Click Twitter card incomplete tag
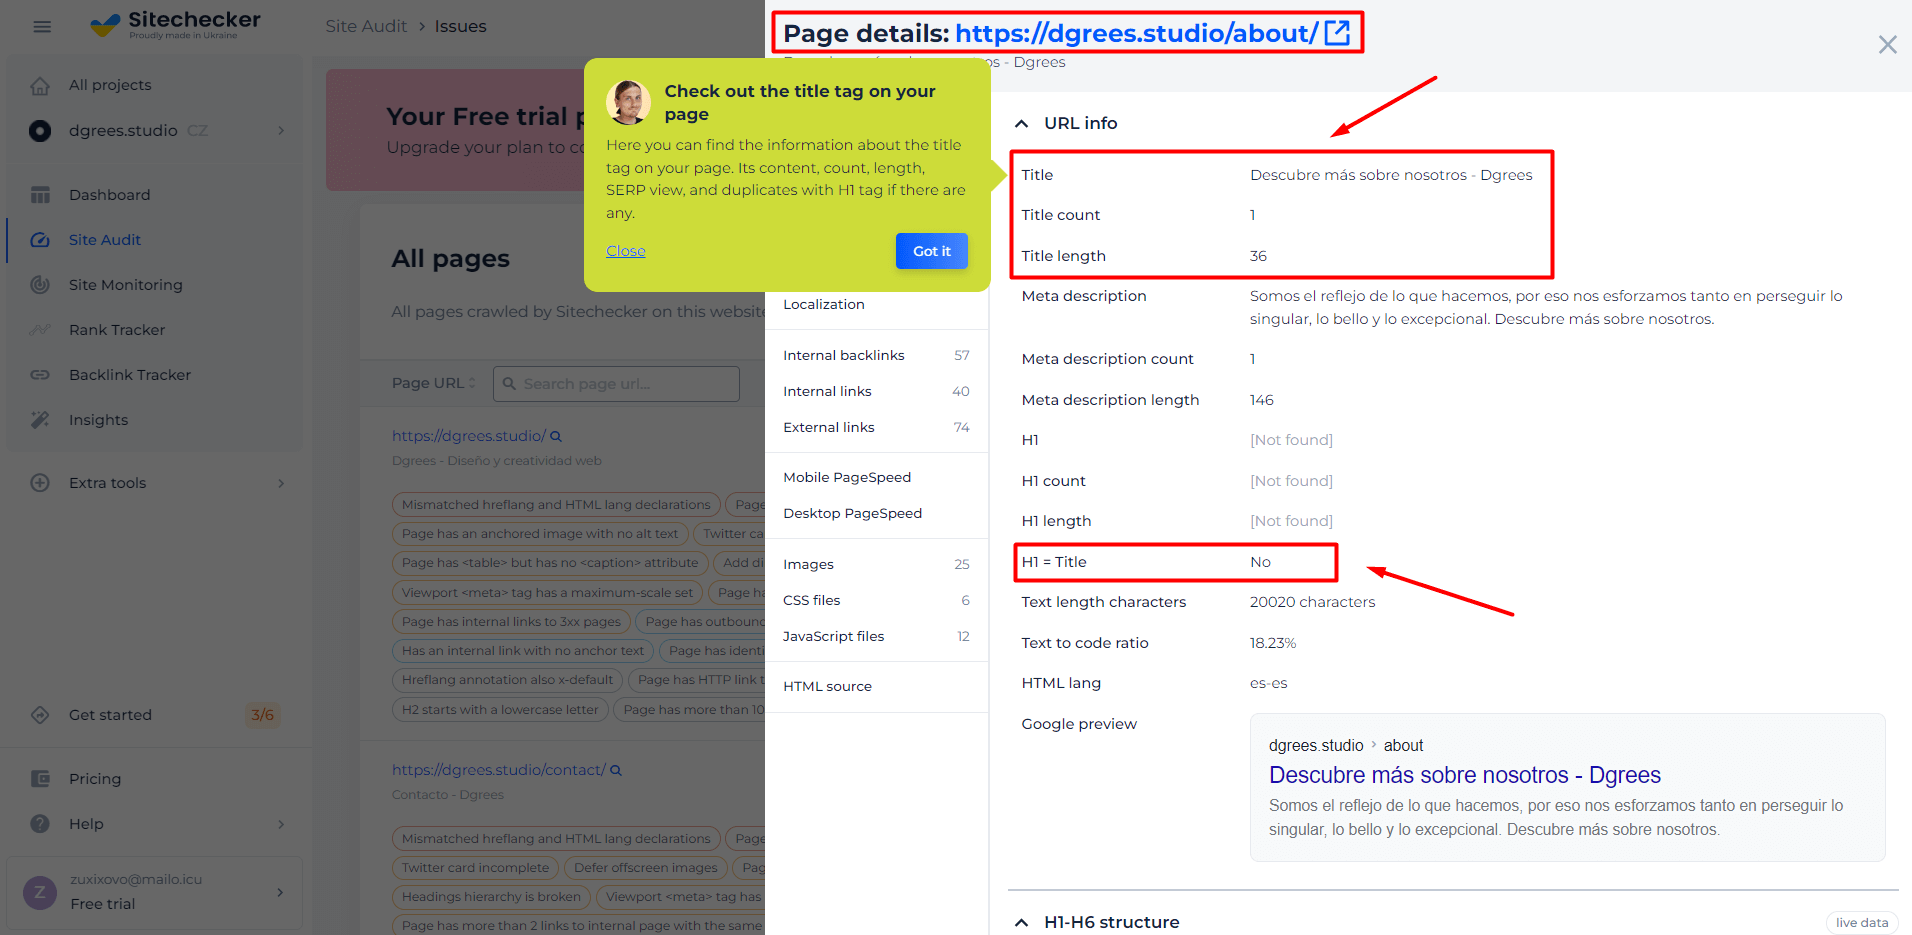Screen dimensions: 1912x935 [x=475, y=868]
